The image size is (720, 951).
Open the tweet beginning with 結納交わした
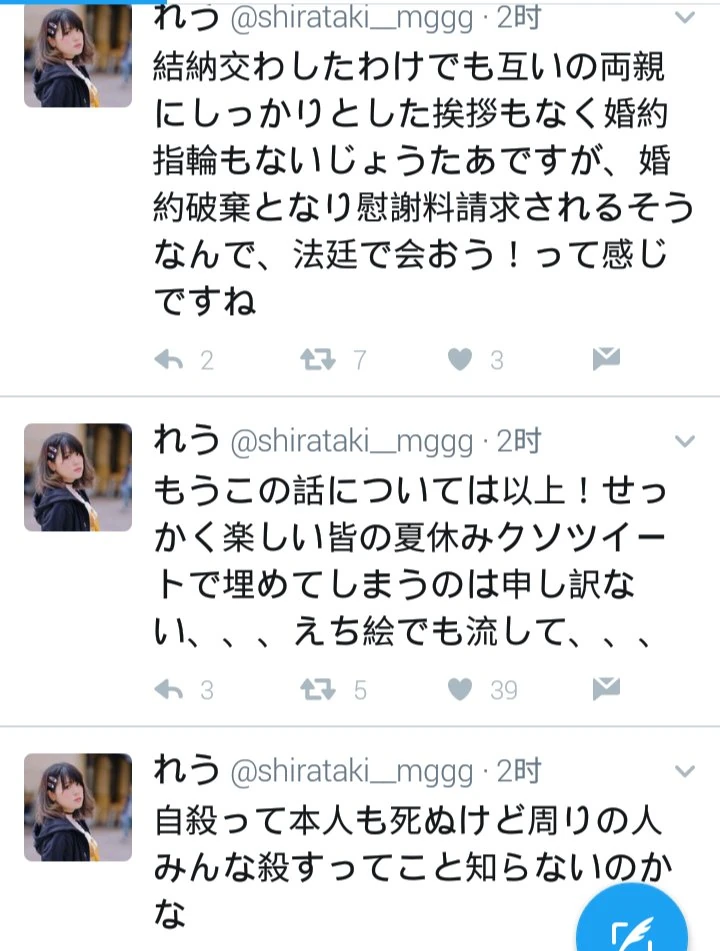click(x=423, y=184)
